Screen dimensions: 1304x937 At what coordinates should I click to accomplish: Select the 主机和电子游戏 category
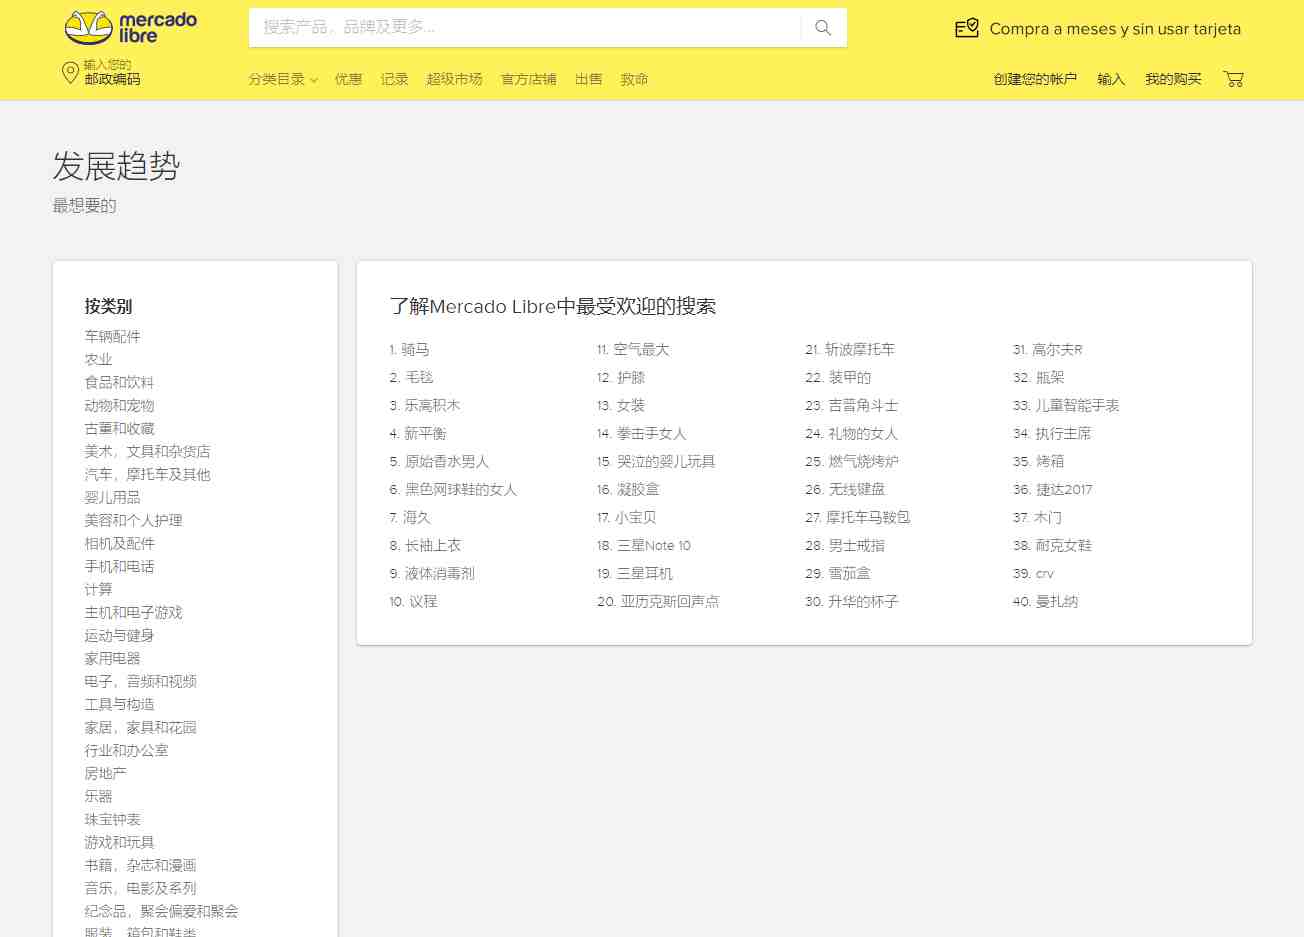pos(133,612)
